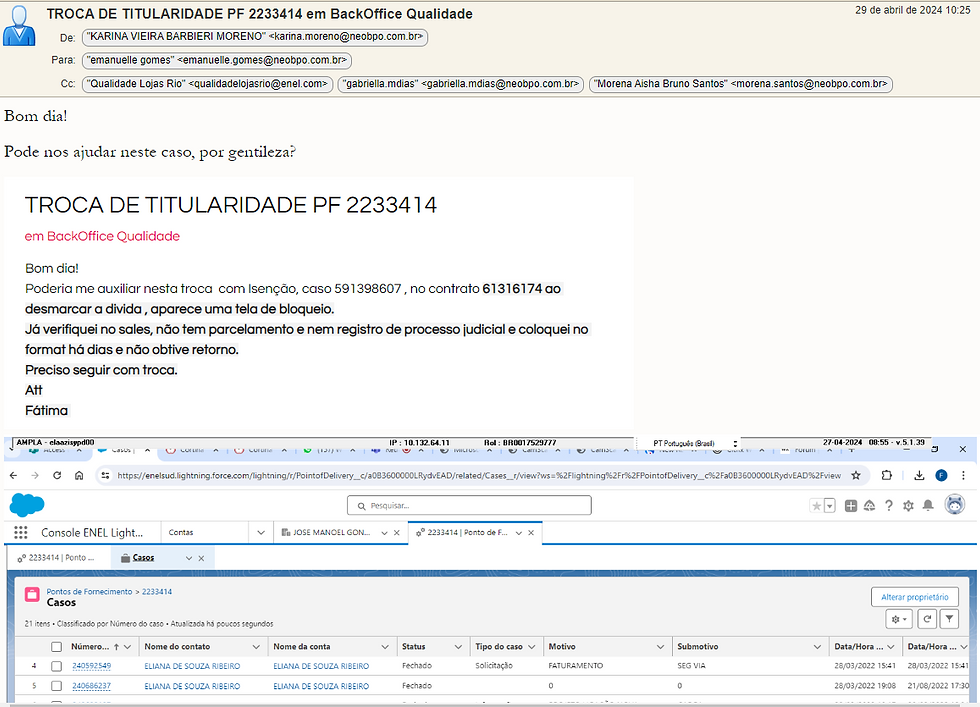Close the JOSE MANOEL GON... workspace tab

click(x=396, y=533)
